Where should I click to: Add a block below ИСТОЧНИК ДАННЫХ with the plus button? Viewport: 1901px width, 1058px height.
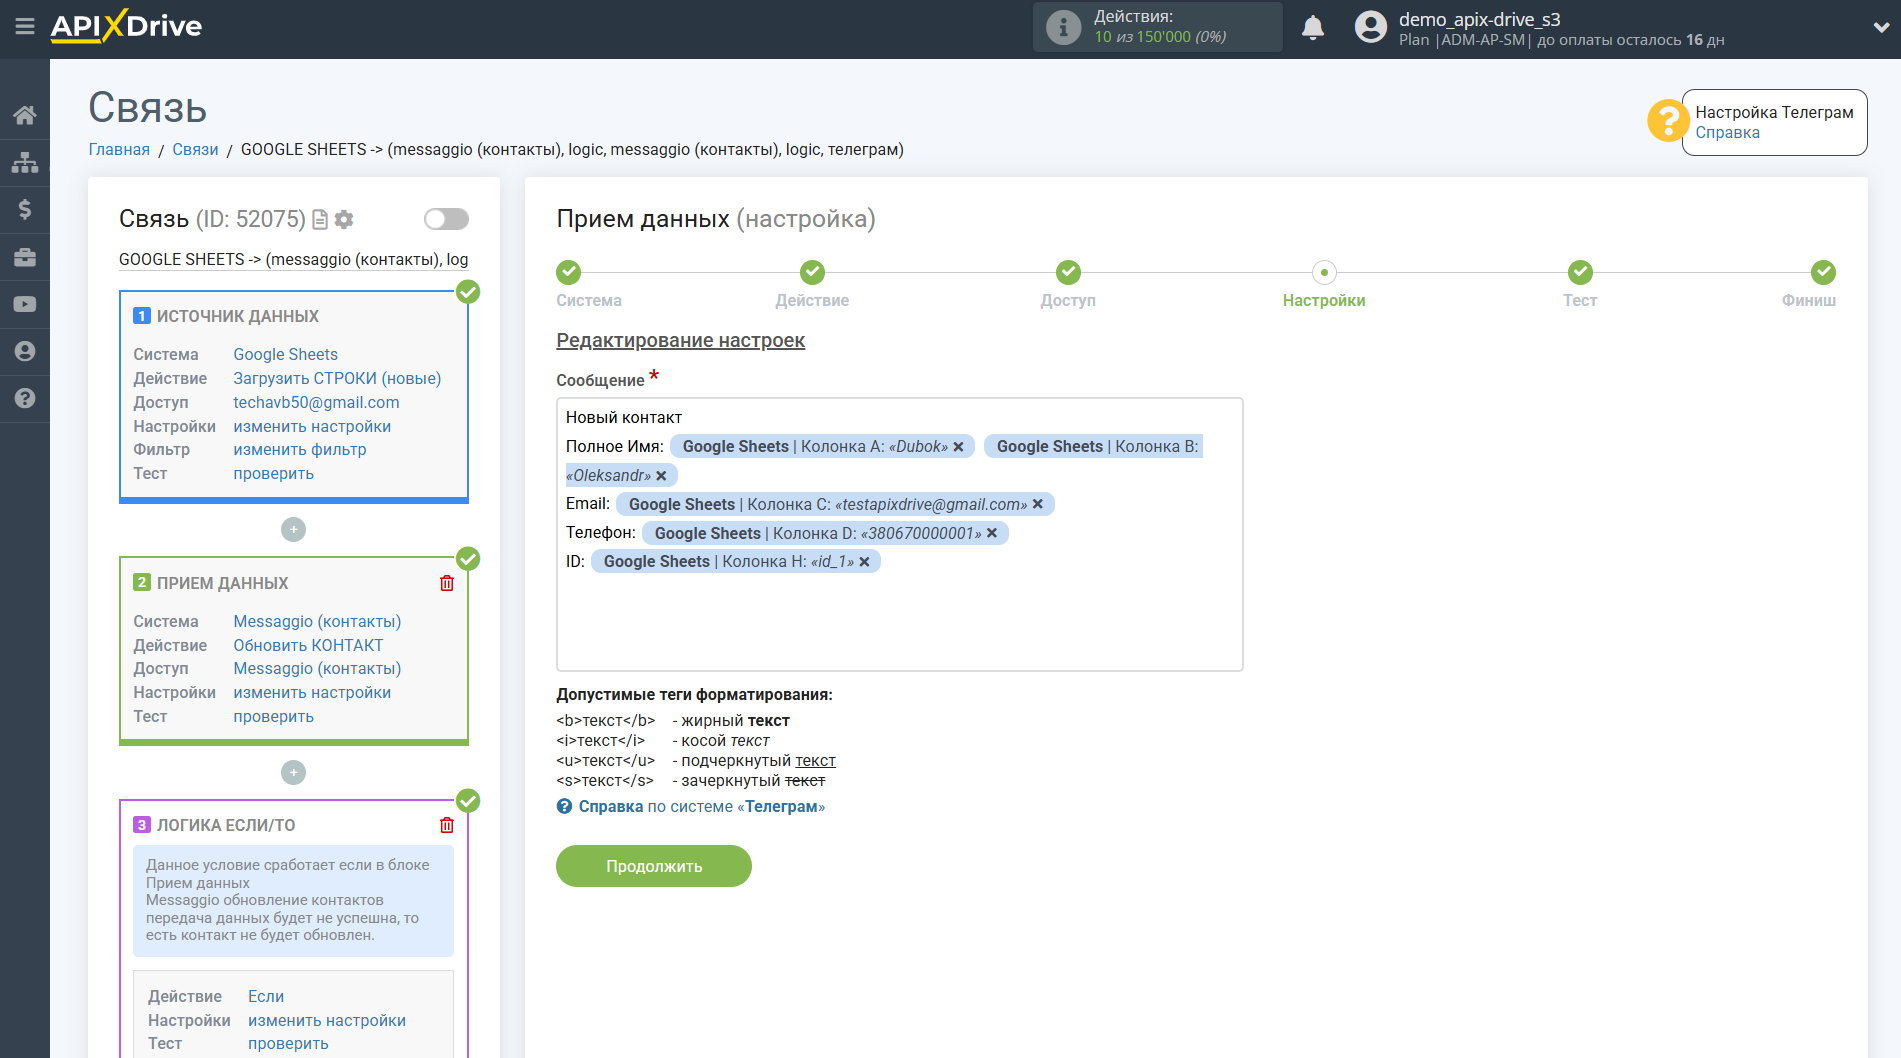[293, 530]
